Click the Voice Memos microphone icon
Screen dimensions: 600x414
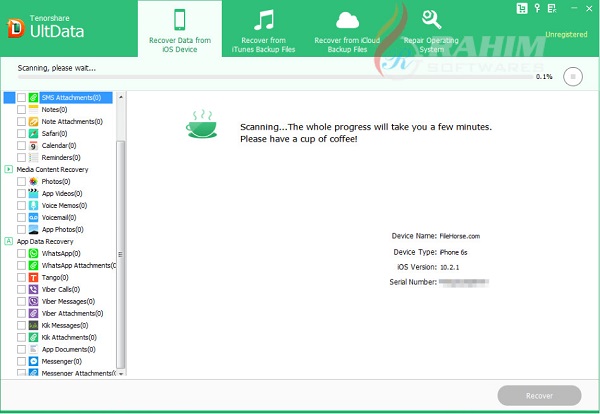pos(33,205)
